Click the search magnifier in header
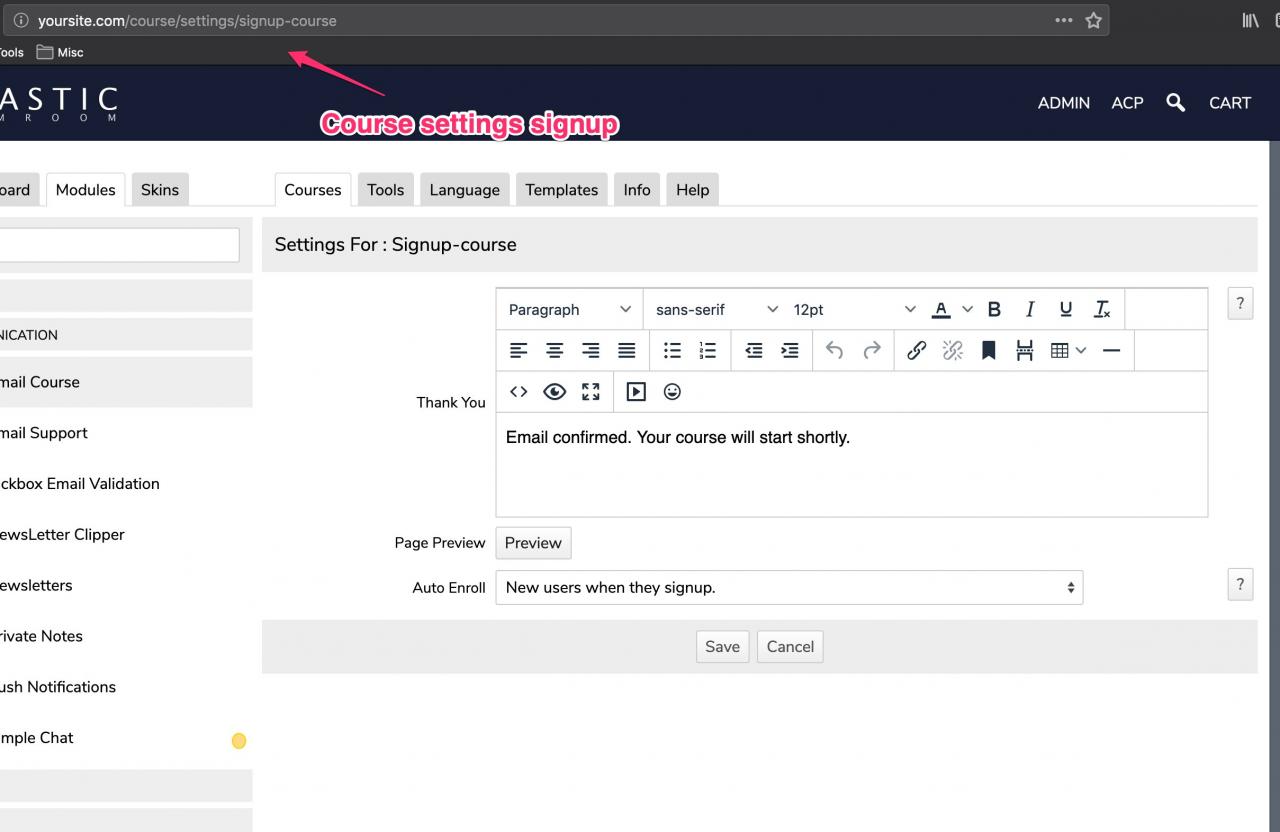1280x832 pixels. (1176, 102)
